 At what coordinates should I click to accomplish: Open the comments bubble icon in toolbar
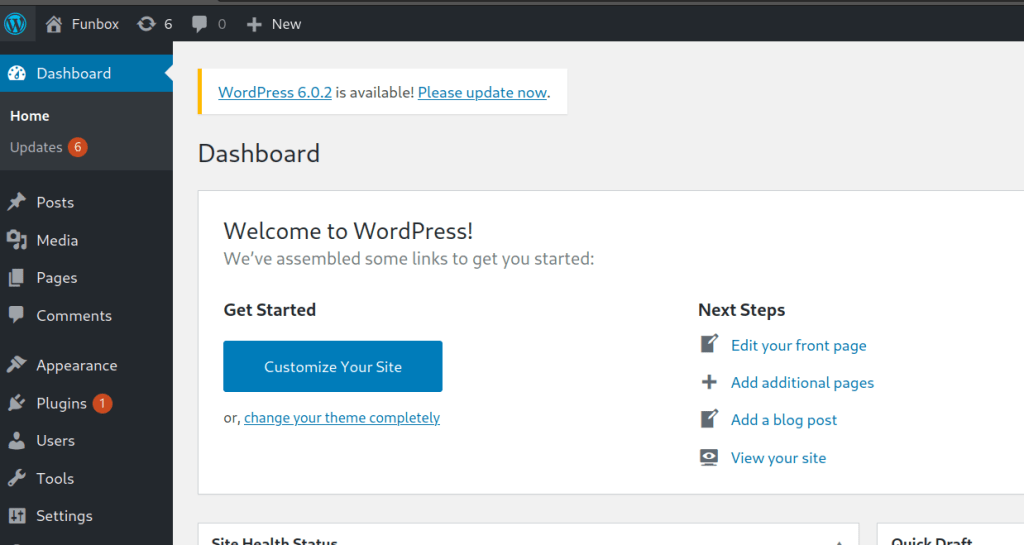tap(200, 23)
